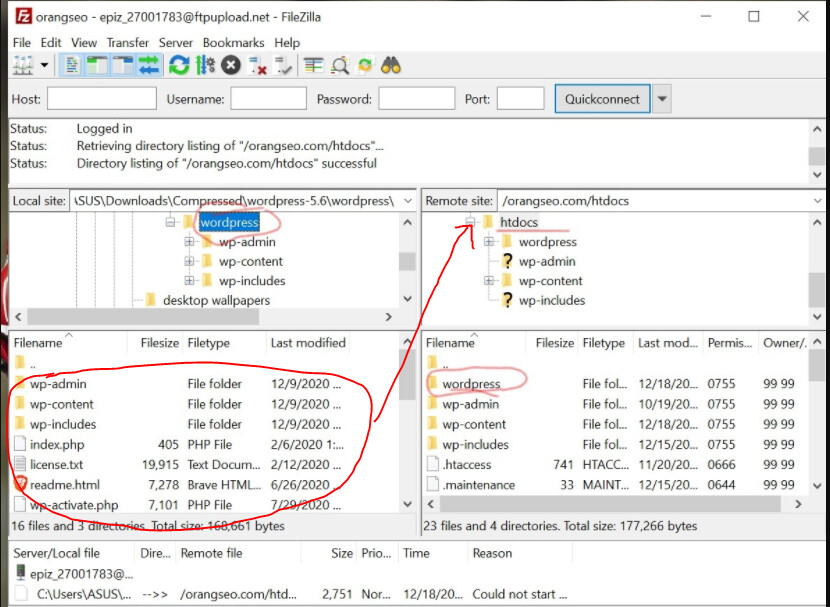Reconnect to the last used server
The image size is (830, 607).
(283, 66)
